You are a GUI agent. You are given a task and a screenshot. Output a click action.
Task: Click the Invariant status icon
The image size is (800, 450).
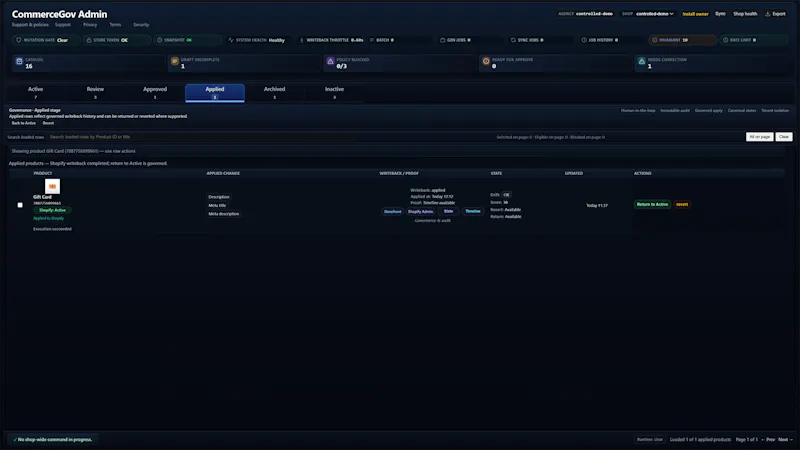point(655,40)
